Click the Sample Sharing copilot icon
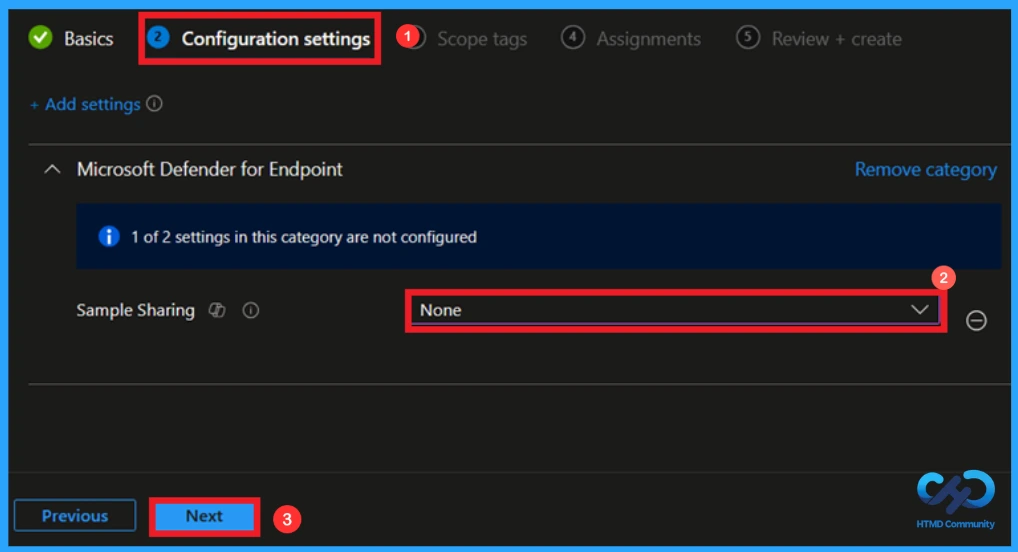The height and width of the screenshot is (552, 1018). pos(217,310)
